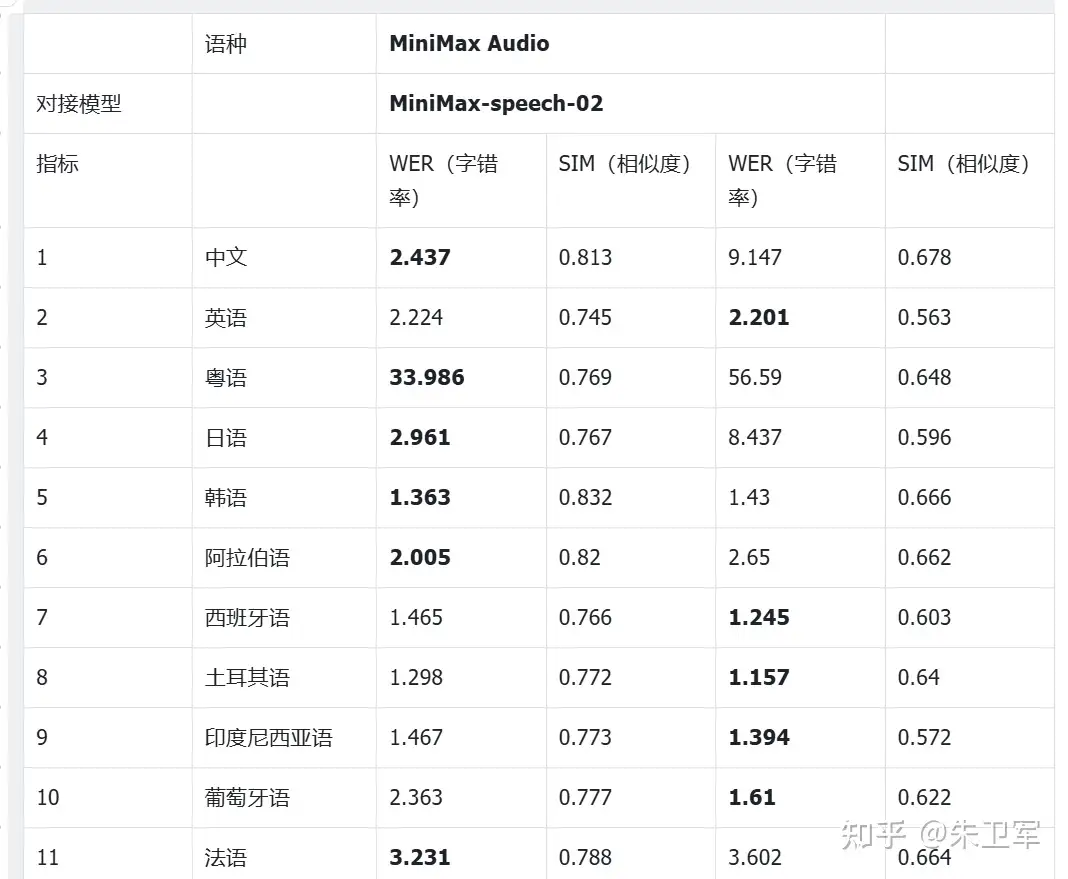Select the 2.65 WER value

pyautogui.click(x=749, y=558)
